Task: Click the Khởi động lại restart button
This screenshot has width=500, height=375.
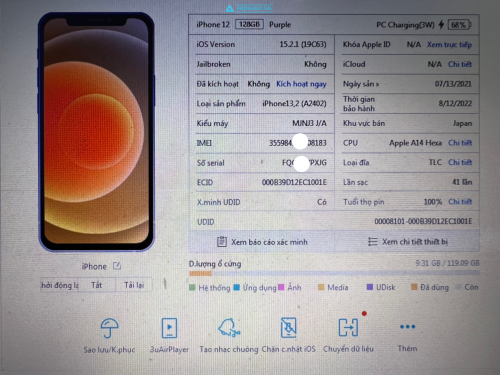Action: tap(60, 285)
